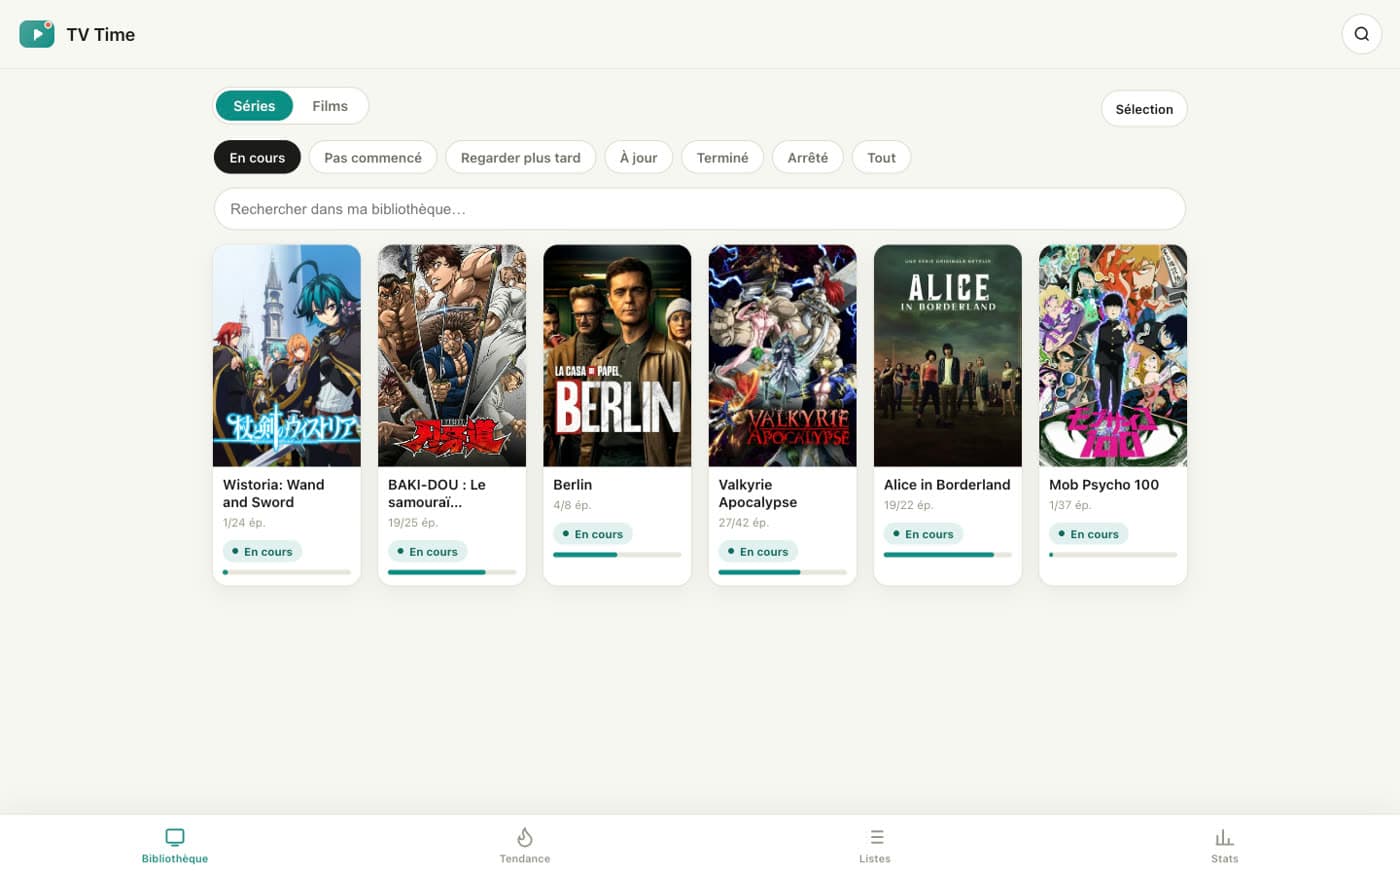Viewport: 1400px width, 876px height.
Task: Click the 1/24 ép. episode count
Action: (x=244, y=522)
